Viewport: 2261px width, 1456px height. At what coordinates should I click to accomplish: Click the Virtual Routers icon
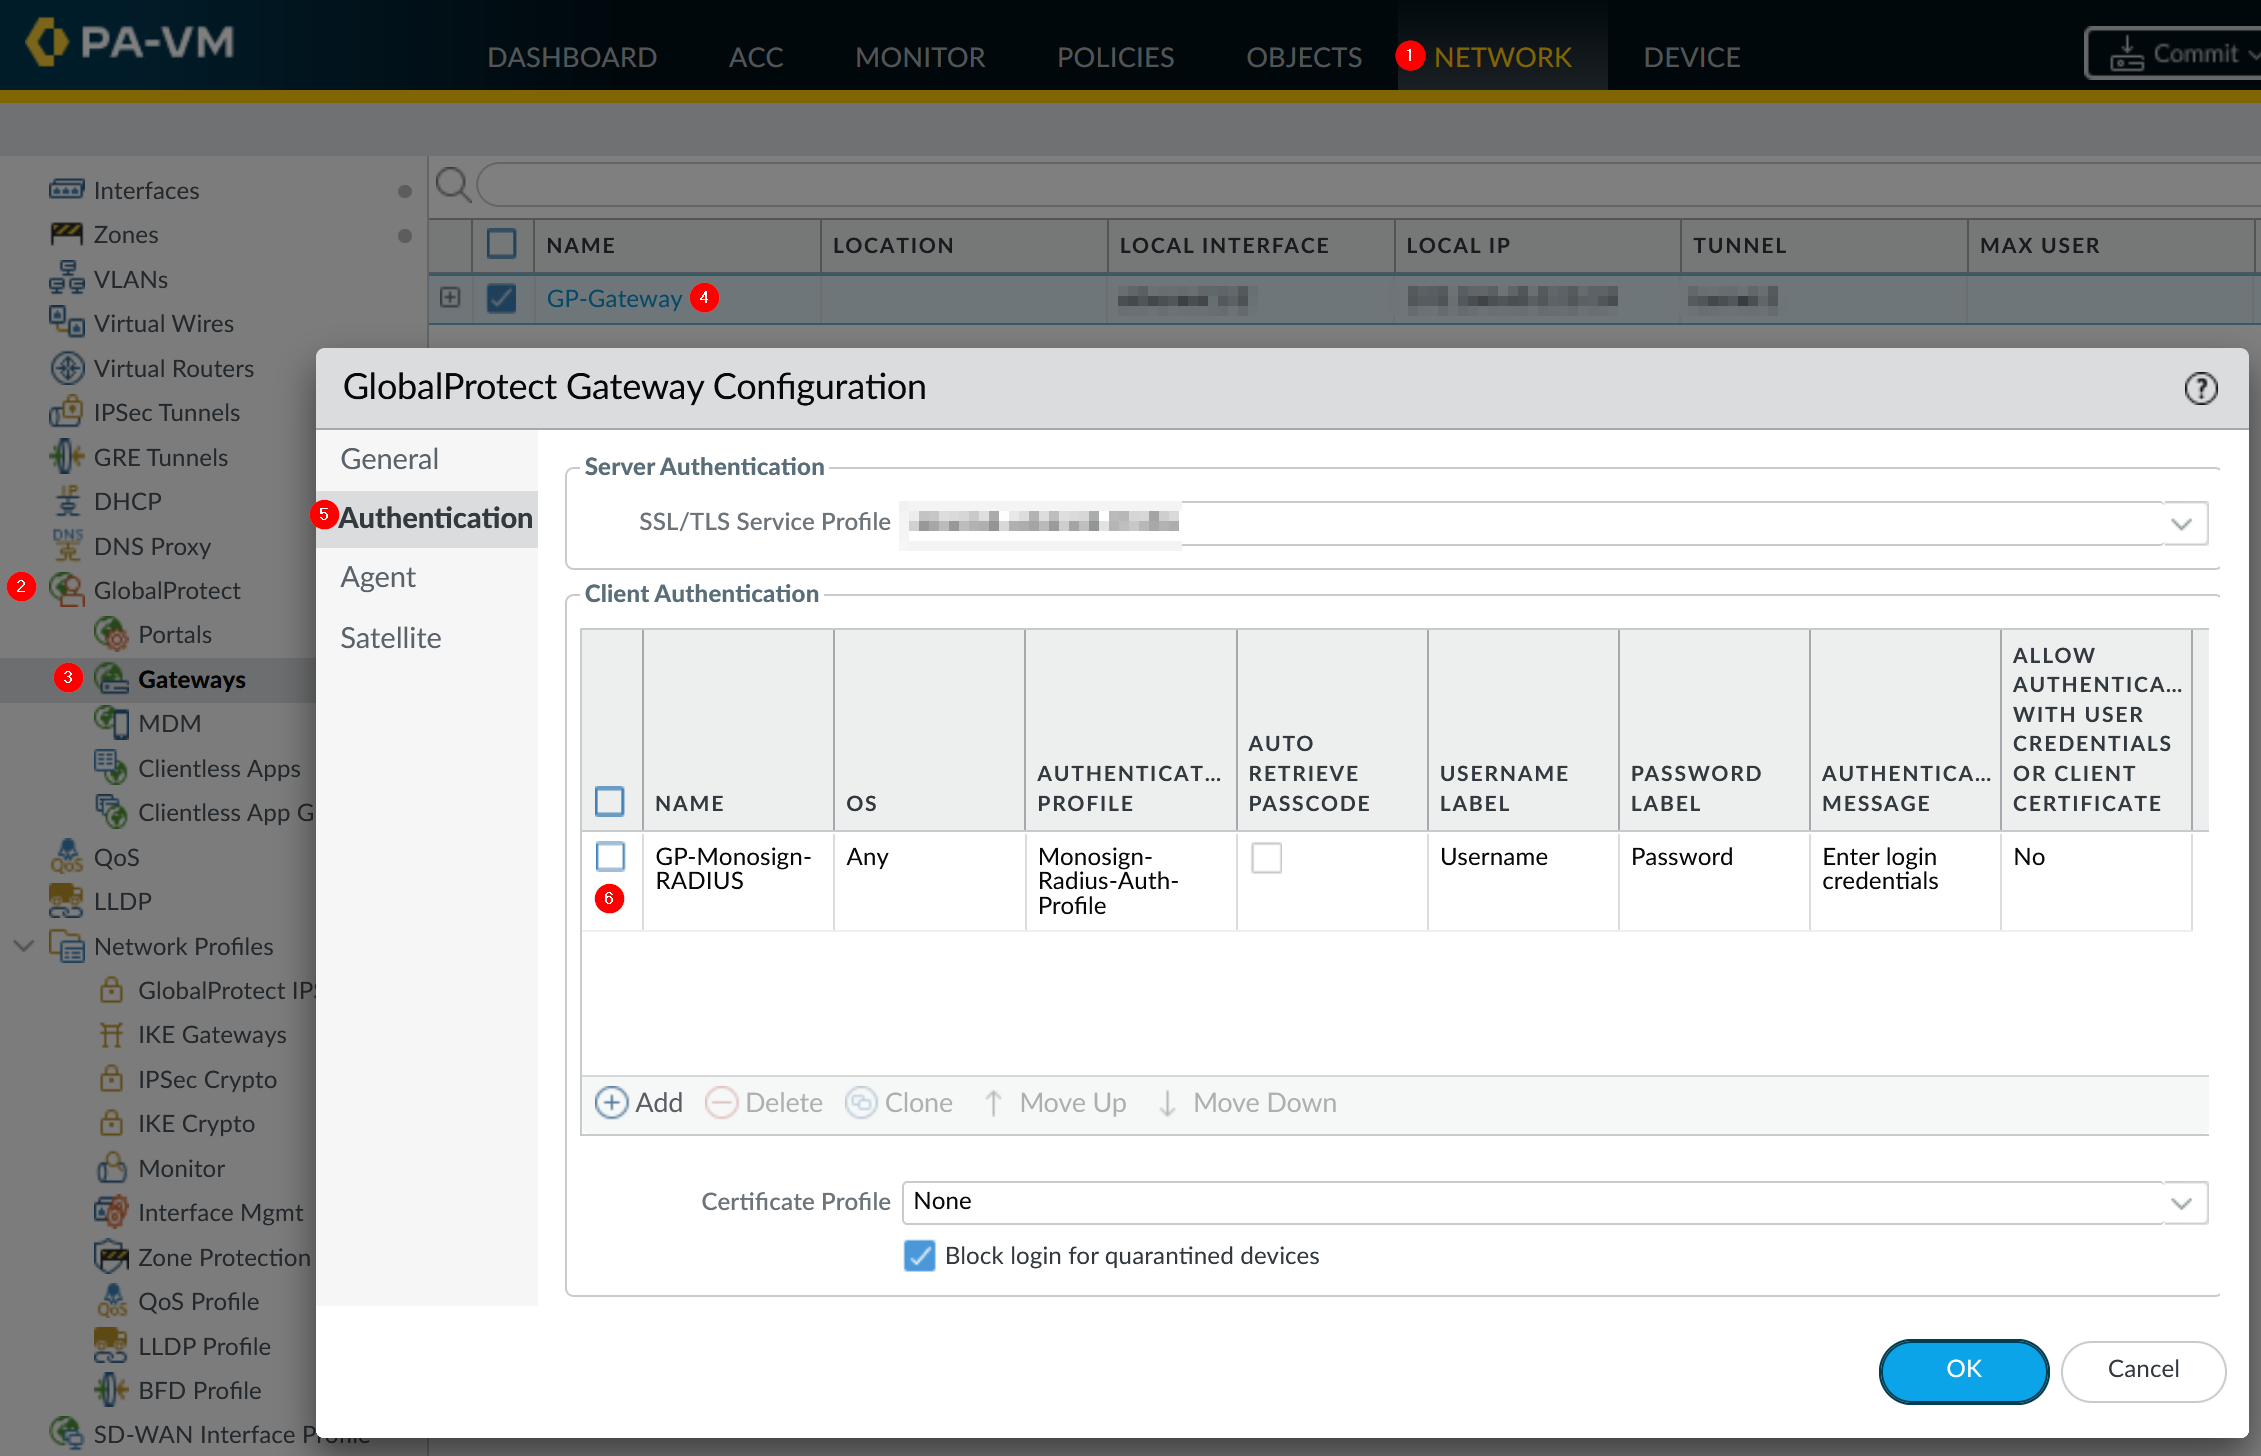point(66,368)
